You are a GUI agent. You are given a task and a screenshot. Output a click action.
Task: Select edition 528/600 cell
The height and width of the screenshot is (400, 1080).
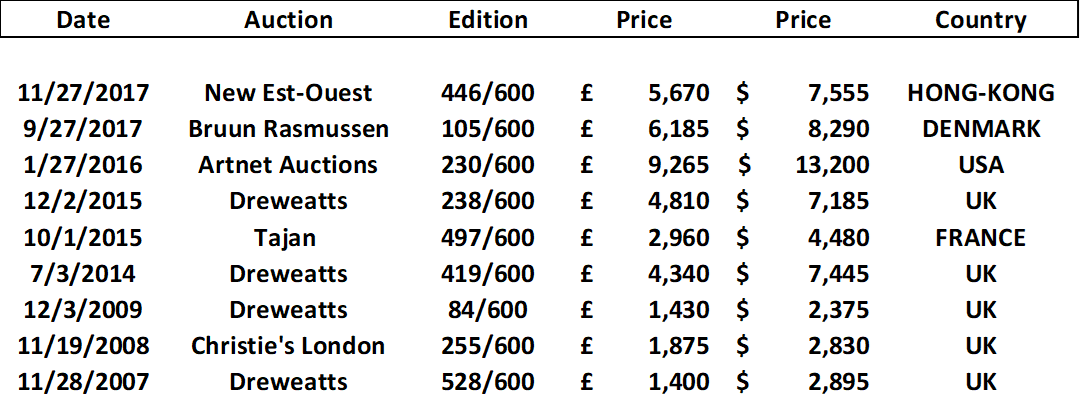click(x=488, y=382)
